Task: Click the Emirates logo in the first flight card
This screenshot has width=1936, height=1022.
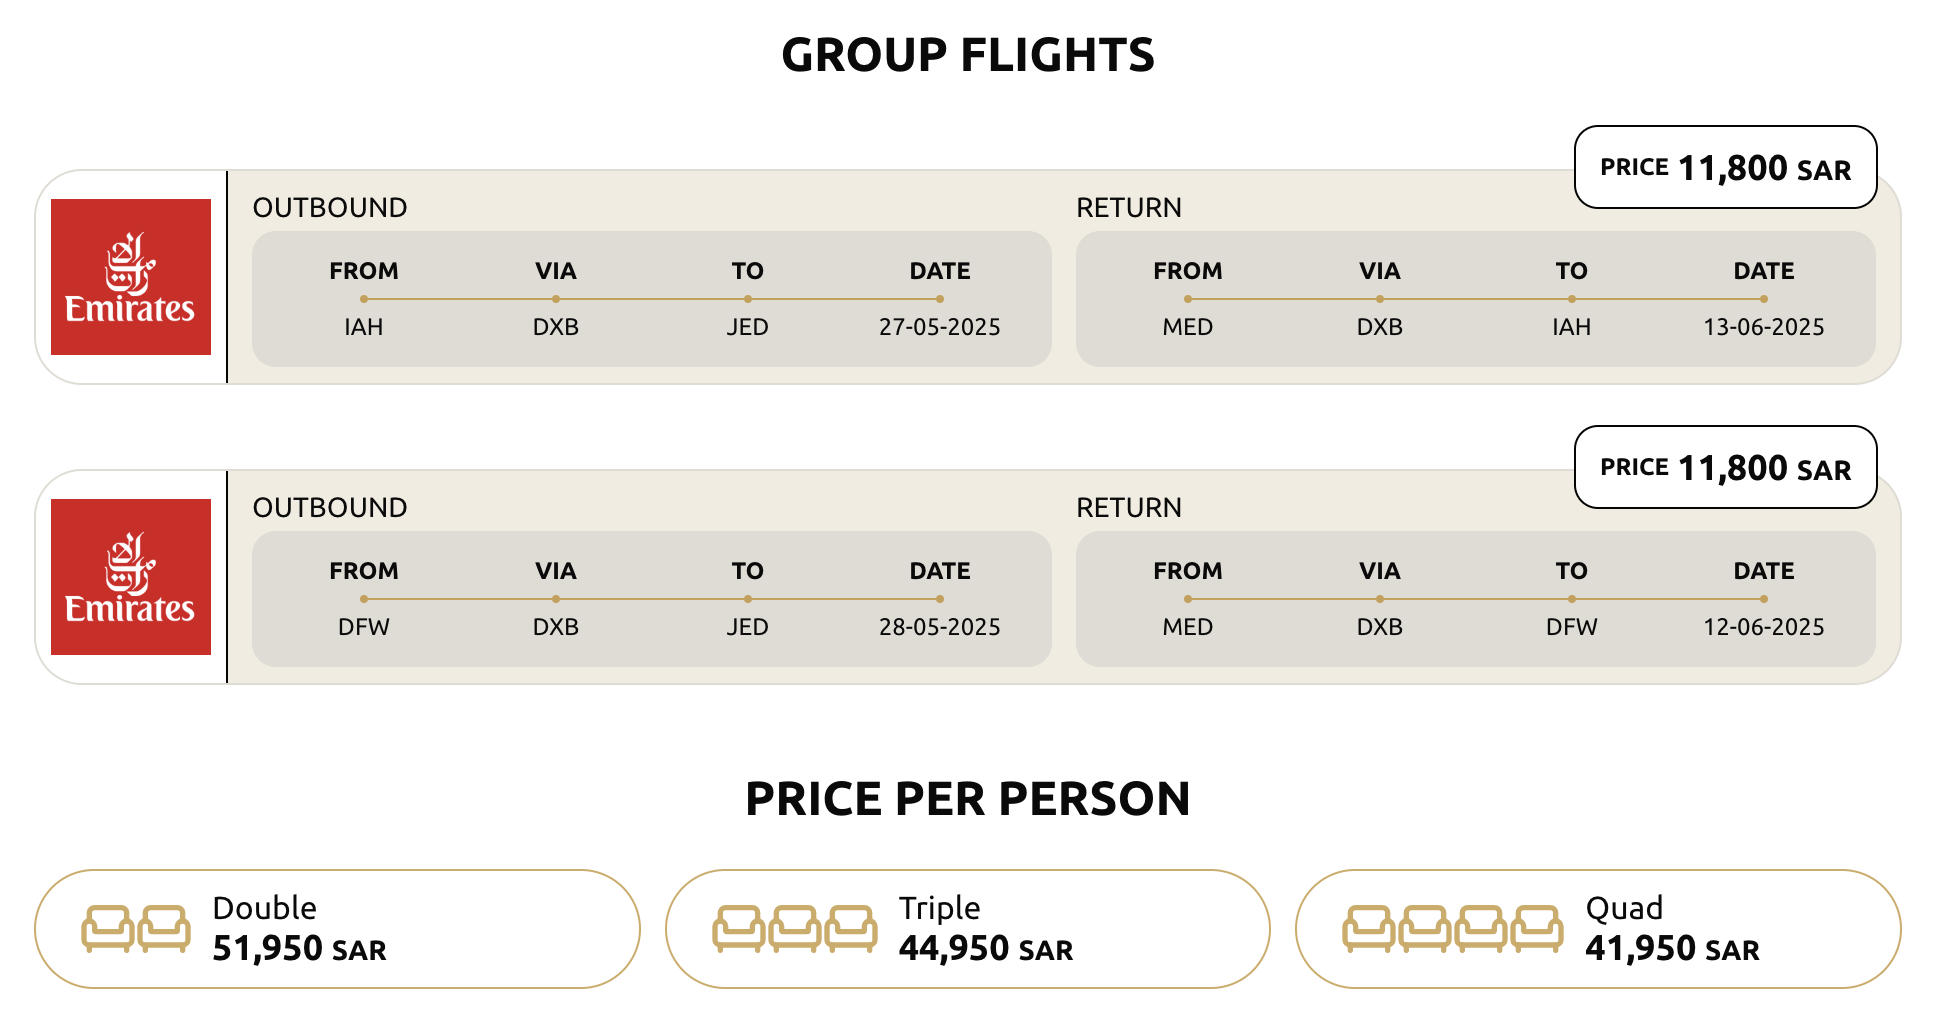Action: pyautogui.click(x=131, y=277)
